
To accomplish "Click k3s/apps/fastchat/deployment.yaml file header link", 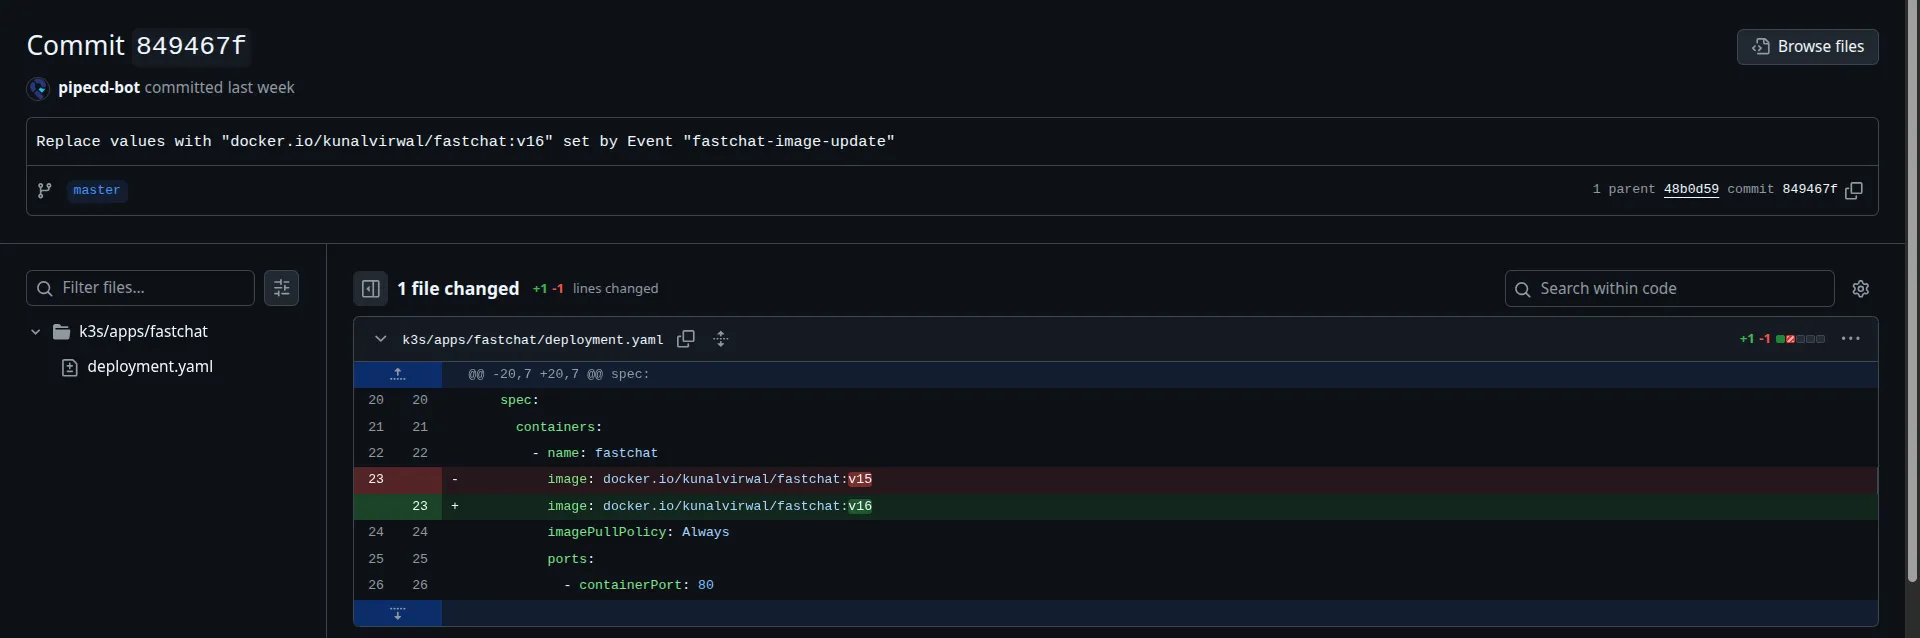I will click(x=533, y=340).
